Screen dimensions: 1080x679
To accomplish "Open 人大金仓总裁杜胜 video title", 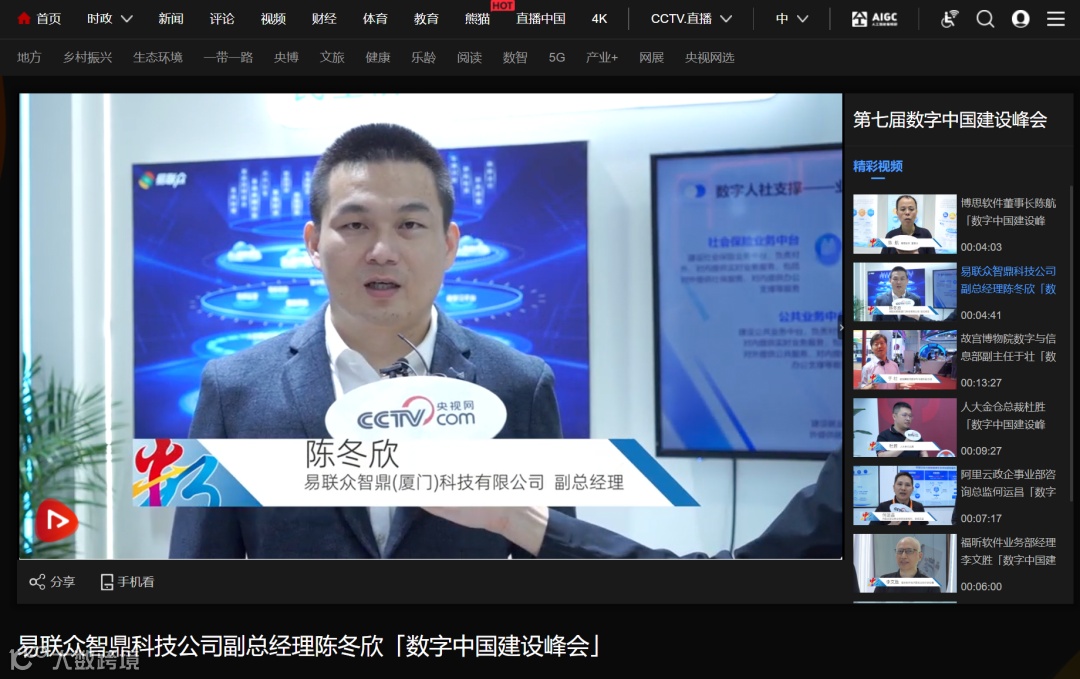I will [1003, 416].
